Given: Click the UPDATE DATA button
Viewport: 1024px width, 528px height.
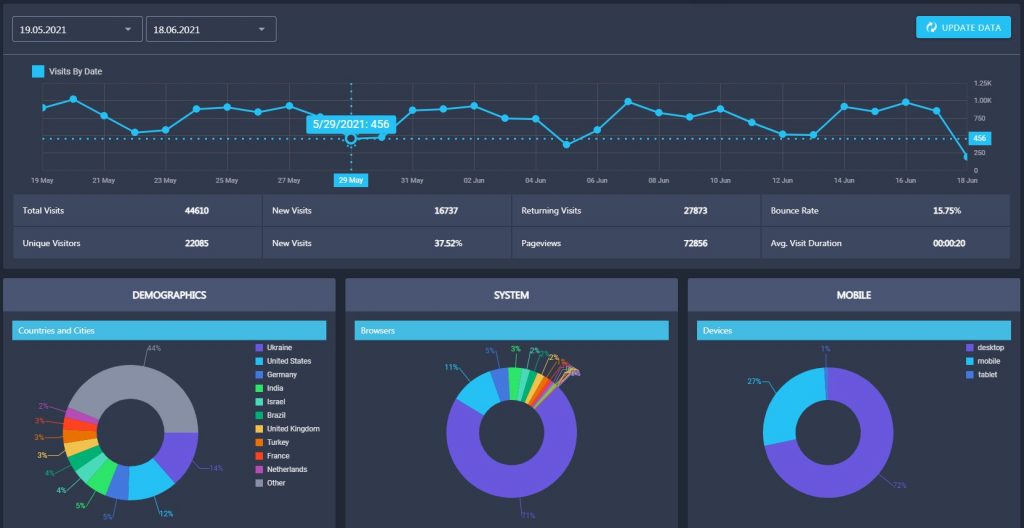Looking at the screenshot, I should pos(963,27).
